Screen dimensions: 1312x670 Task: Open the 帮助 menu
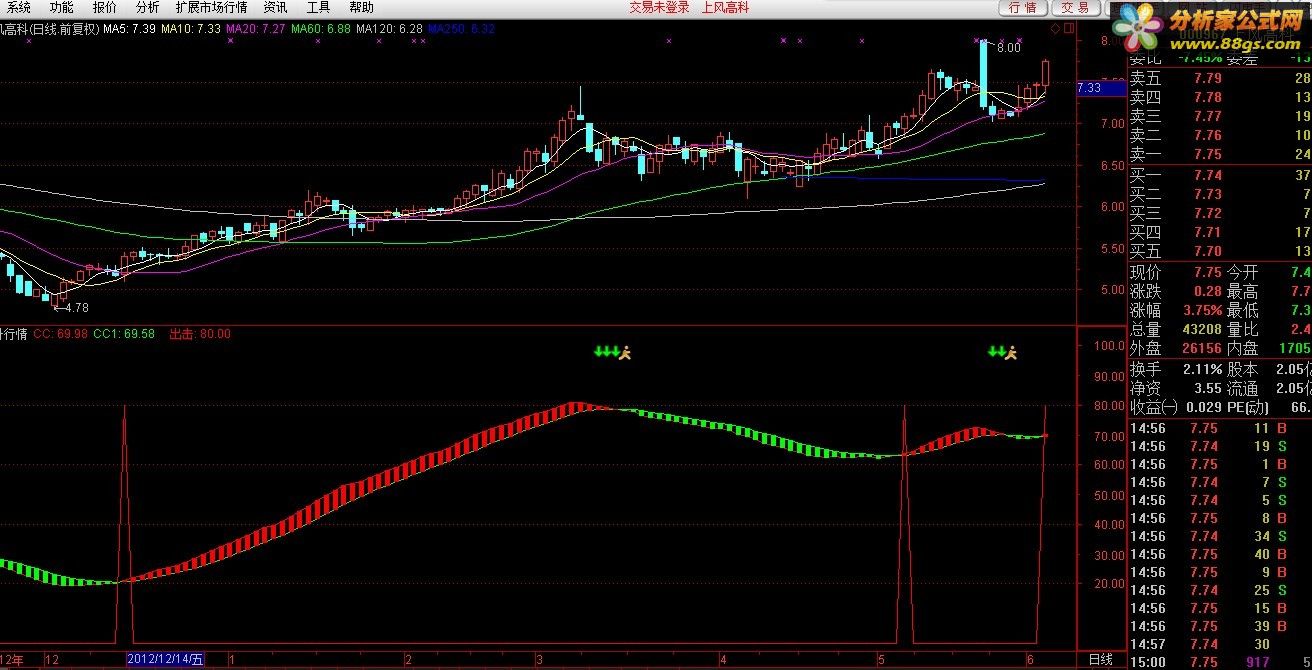[x=362, y=7]
